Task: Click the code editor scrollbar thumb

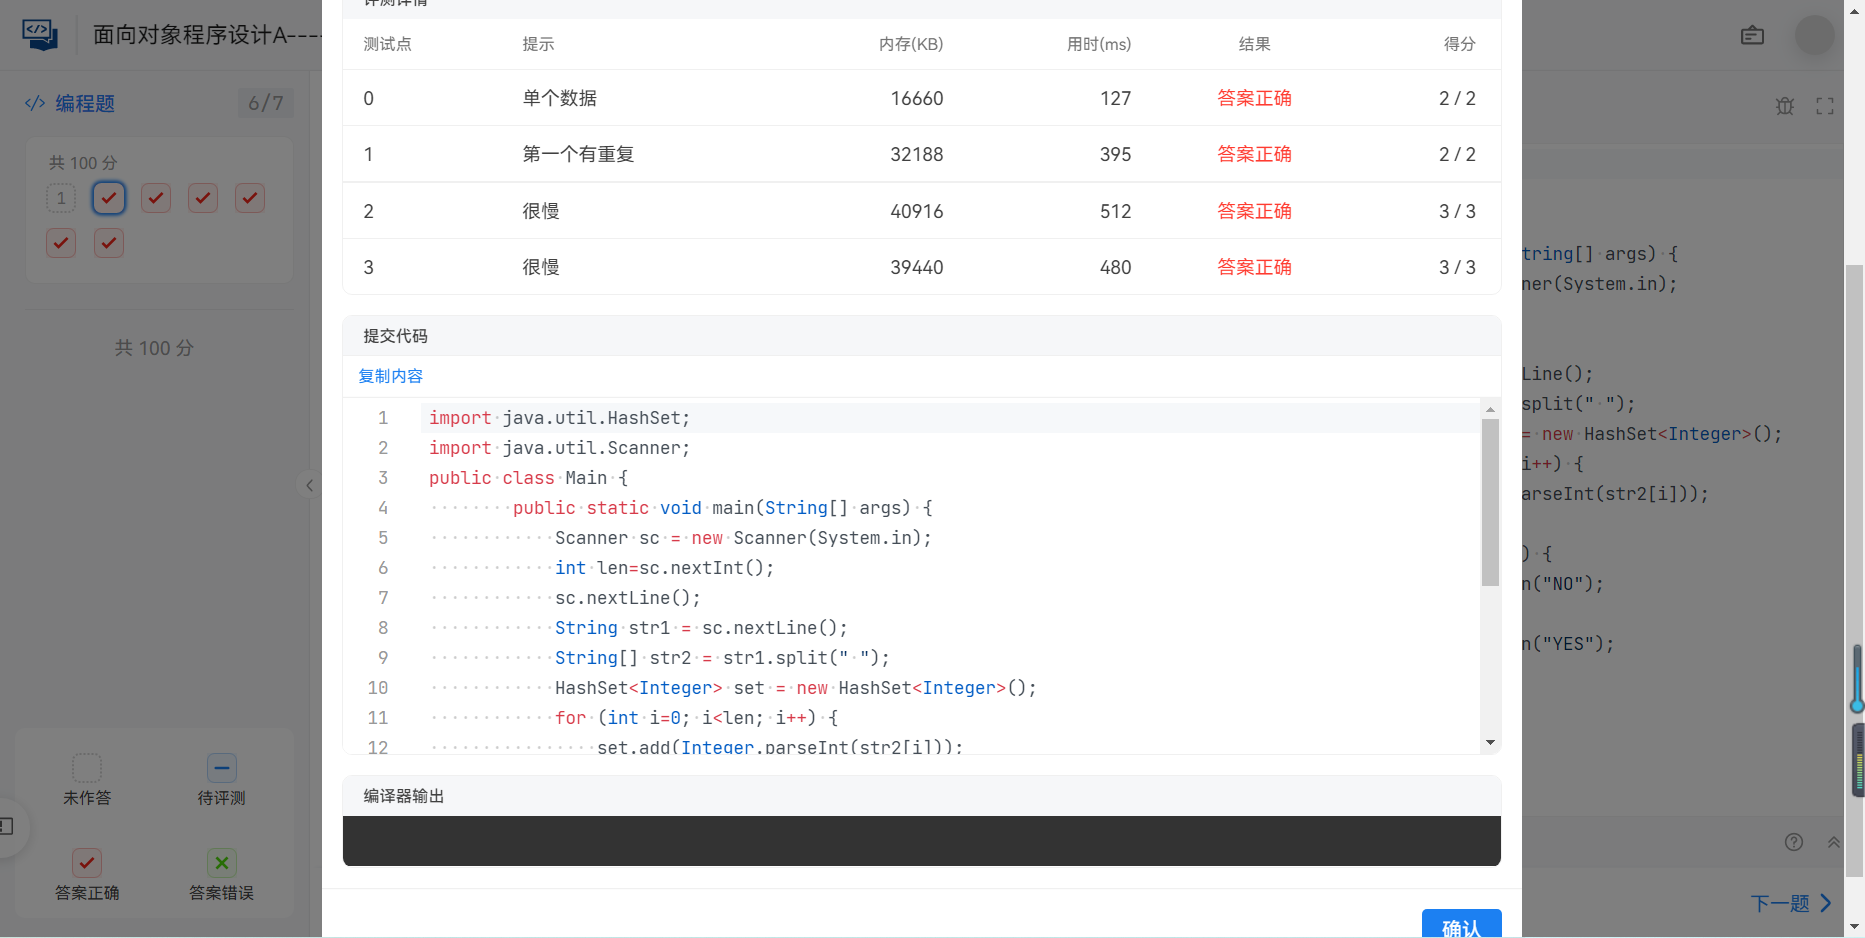Action: coord(1490,502)
